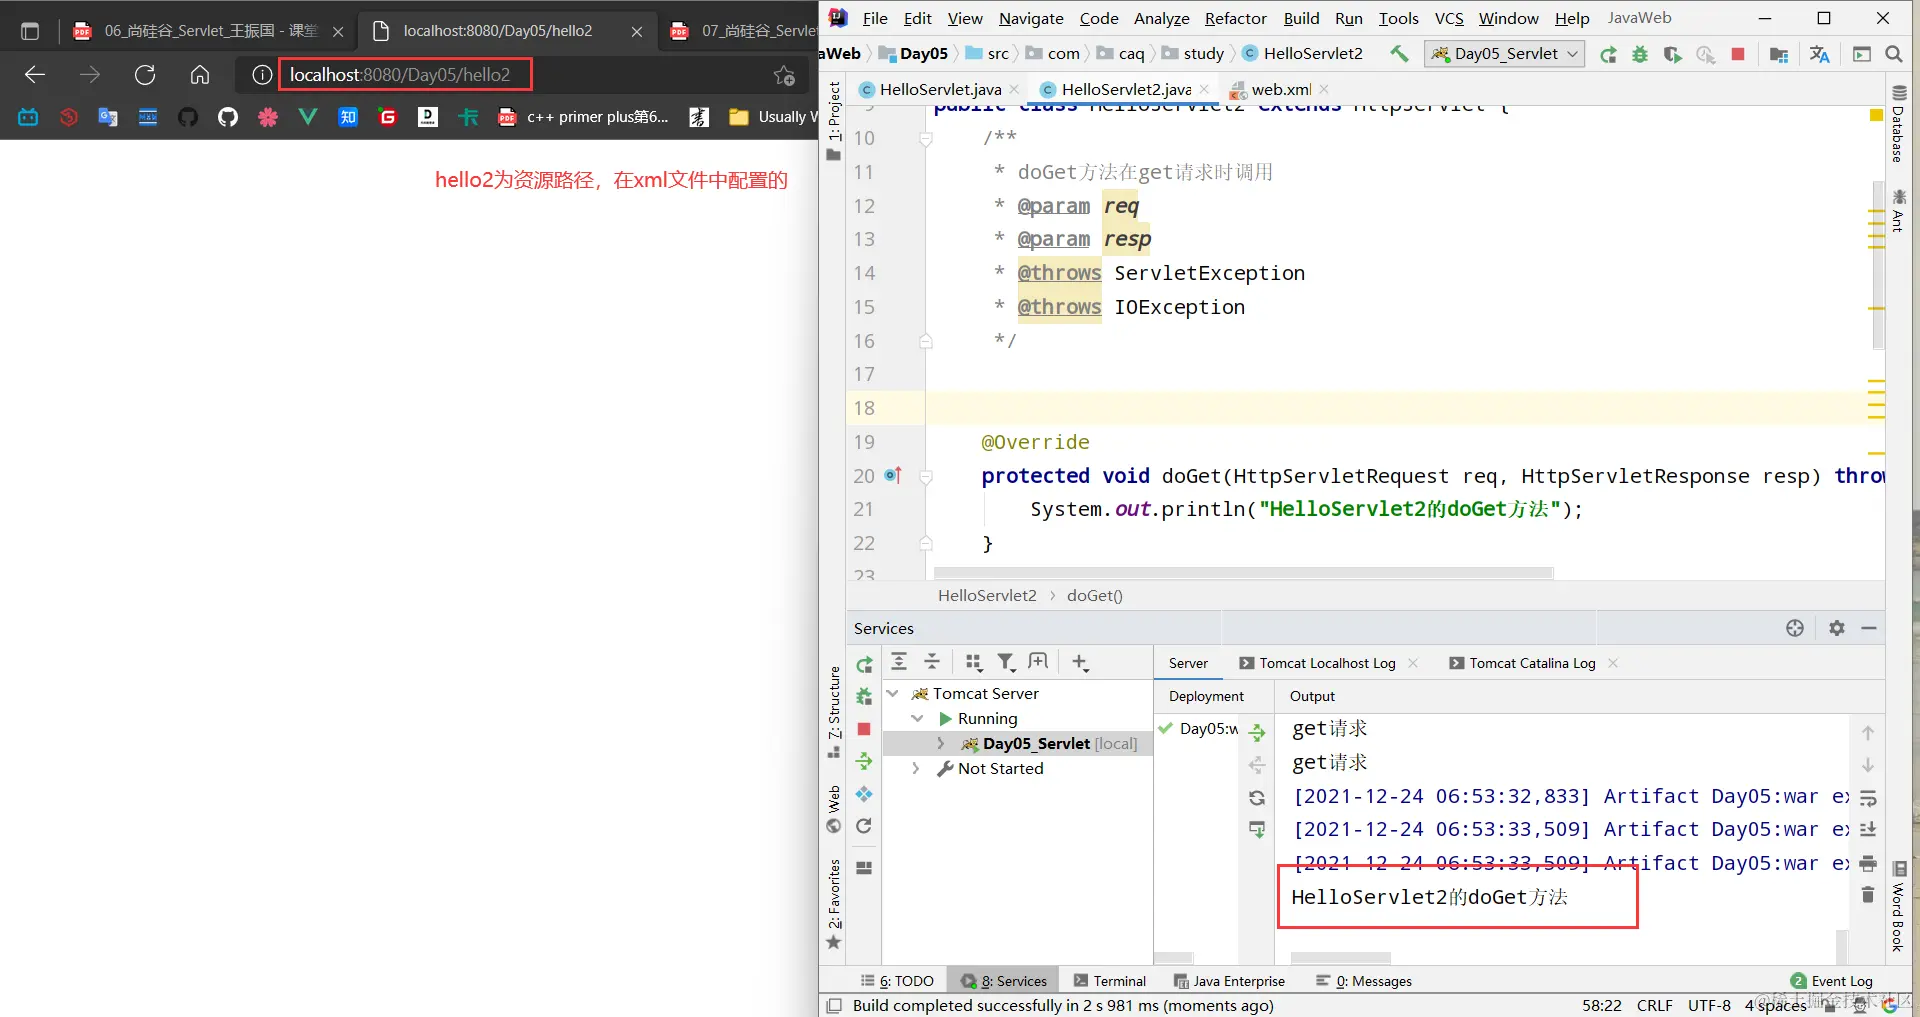Open the Tomcat Catalina Log tab
This screenshot has width=1920, height=1017.
click(x=1532, y=663)
